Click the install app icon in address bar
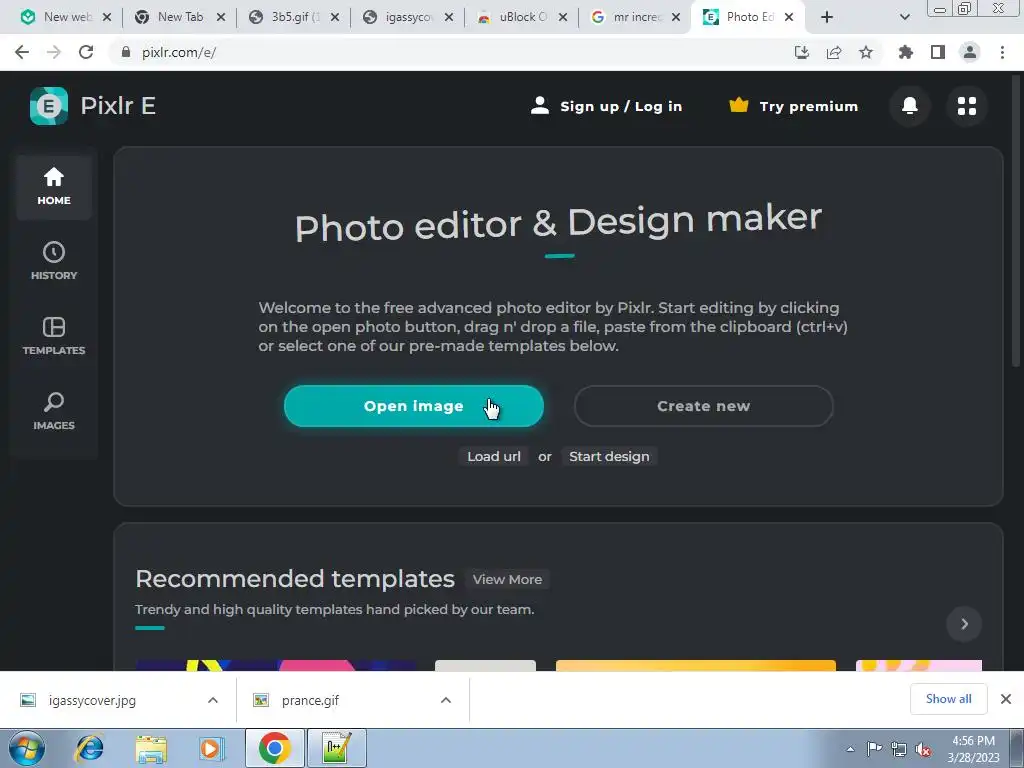Screen dimensions: 1024x768 coord(802,52)
